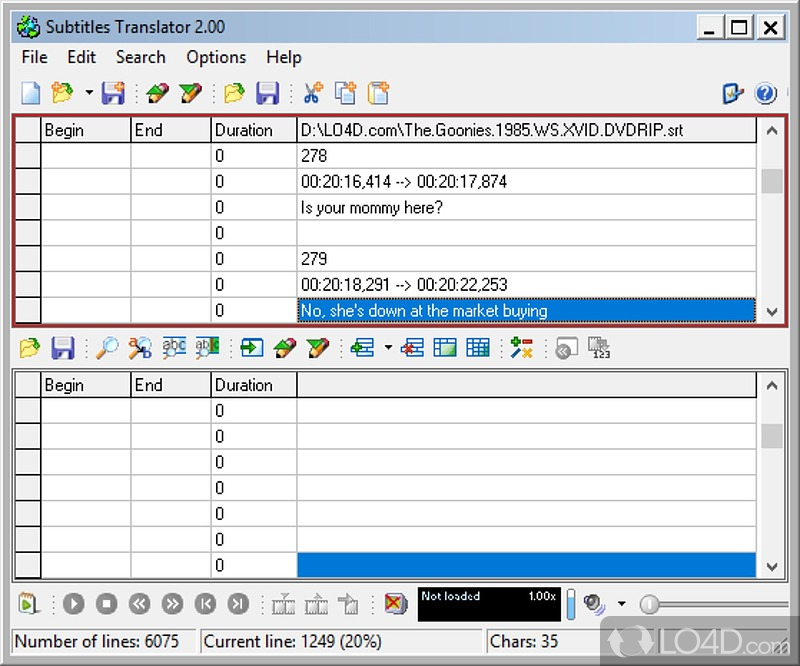This screenshot has height=666, width=800.
Task: Toggle the video display icon with red X
Action: 396,604
